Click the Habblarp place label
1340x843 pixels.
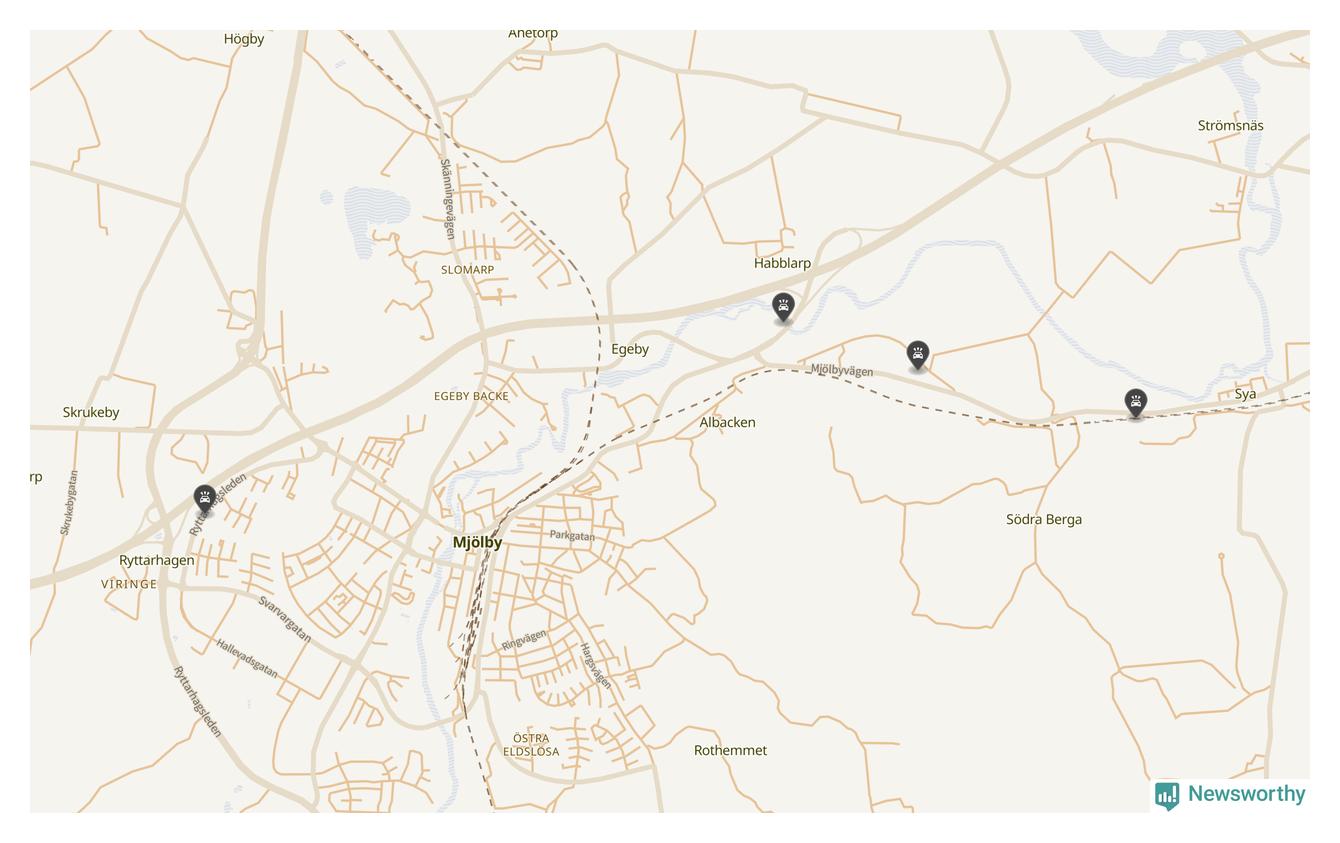782,263
